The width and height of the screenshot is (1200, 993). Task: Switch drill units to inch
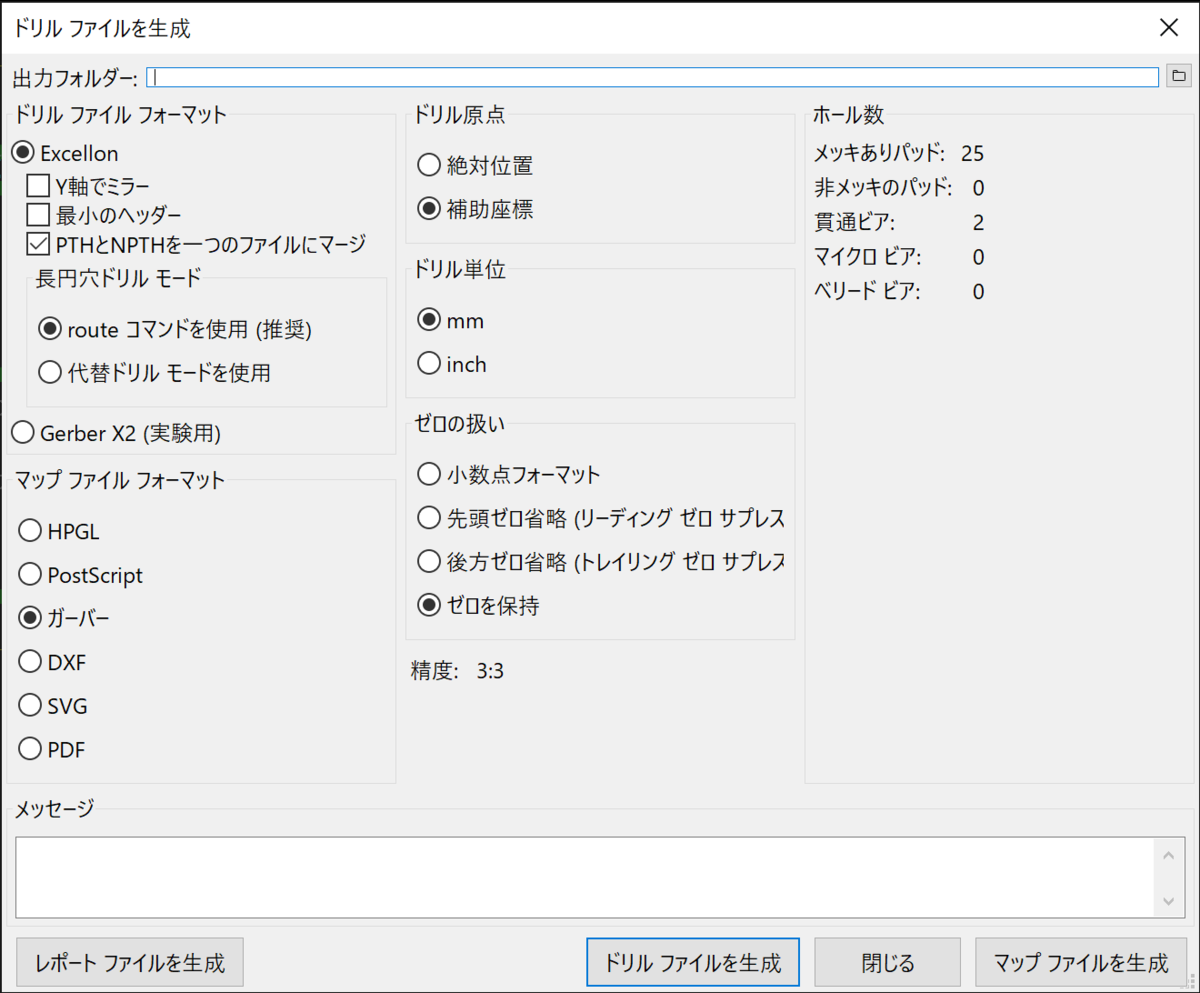pos(429,364)
